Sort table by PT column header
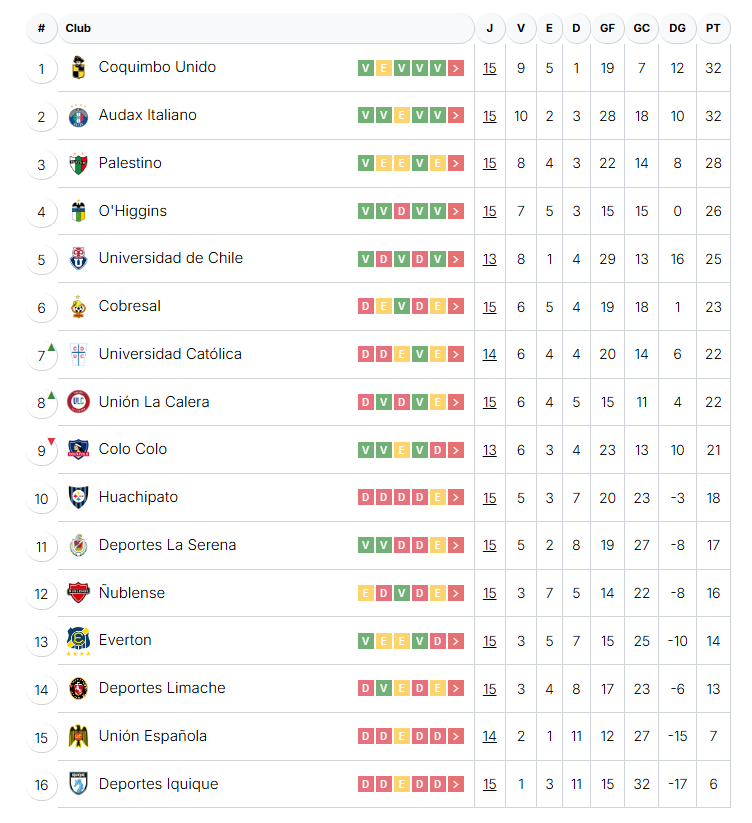Image resolution: width=752 pixels, height=823 pixels. coord(713,28)
